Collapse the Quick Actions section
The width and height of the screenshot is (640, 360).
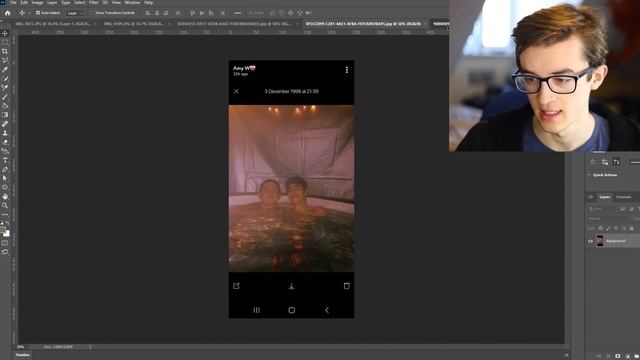click(589, 175)
